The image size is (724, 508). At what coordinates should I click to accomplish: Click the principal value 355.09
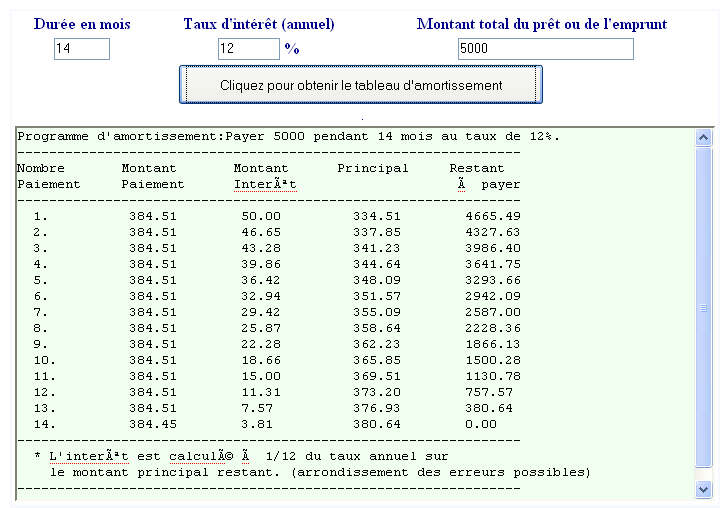tap(377, 312)
